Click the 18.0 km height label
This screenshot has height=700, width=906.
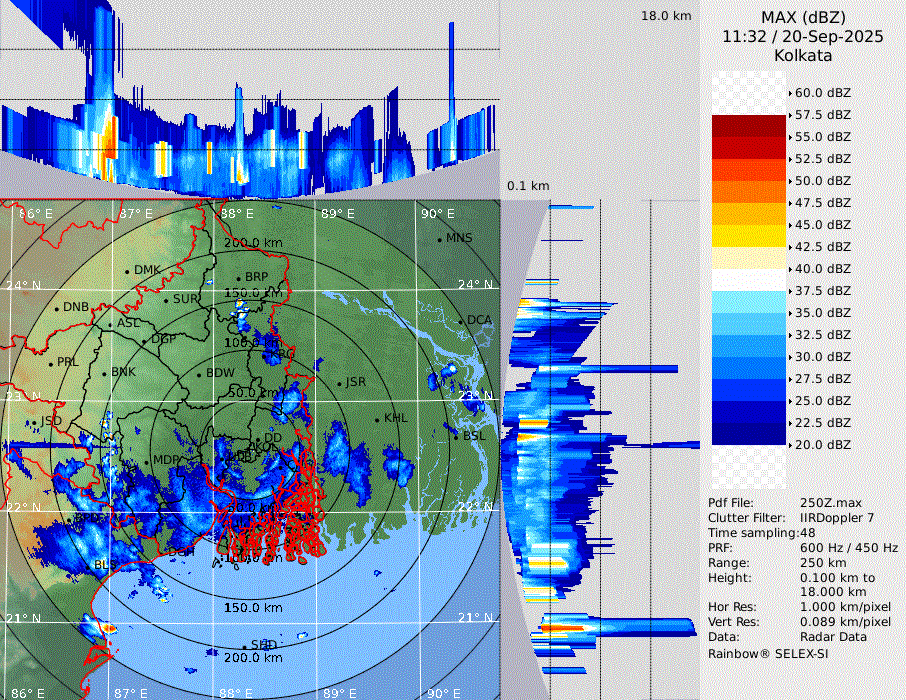[666, 16]
